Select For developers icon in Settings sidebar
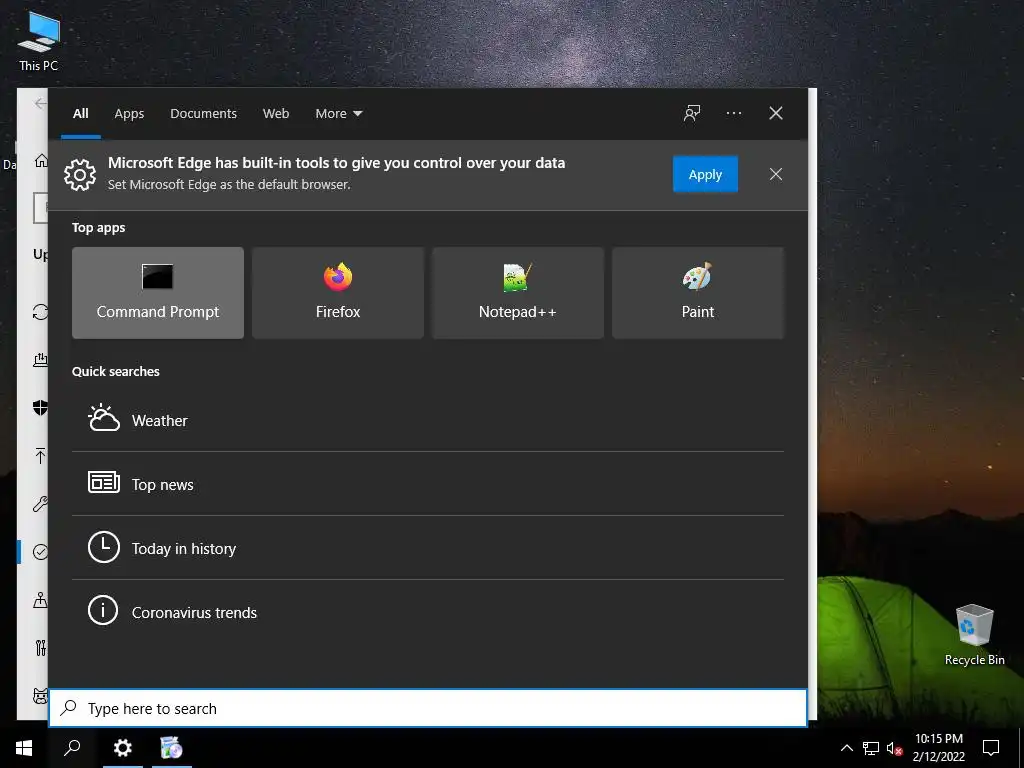This screenshot has height=768, width=1024. [40, 648]
